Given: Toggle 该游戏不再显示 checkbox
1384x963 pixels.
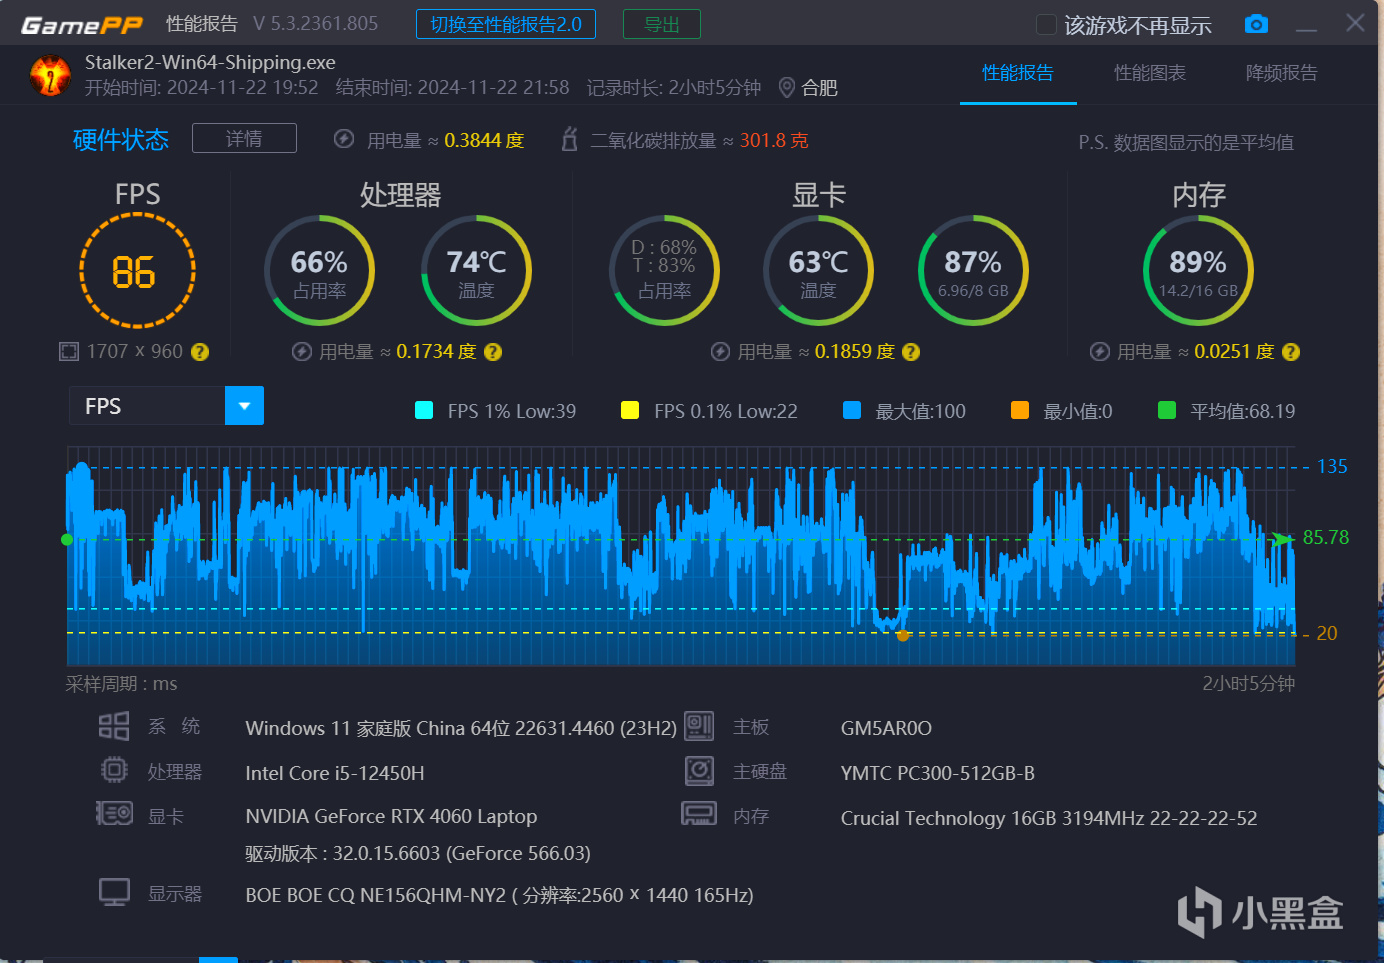Looking at the screenshot, I should [x=1046, y=25].
